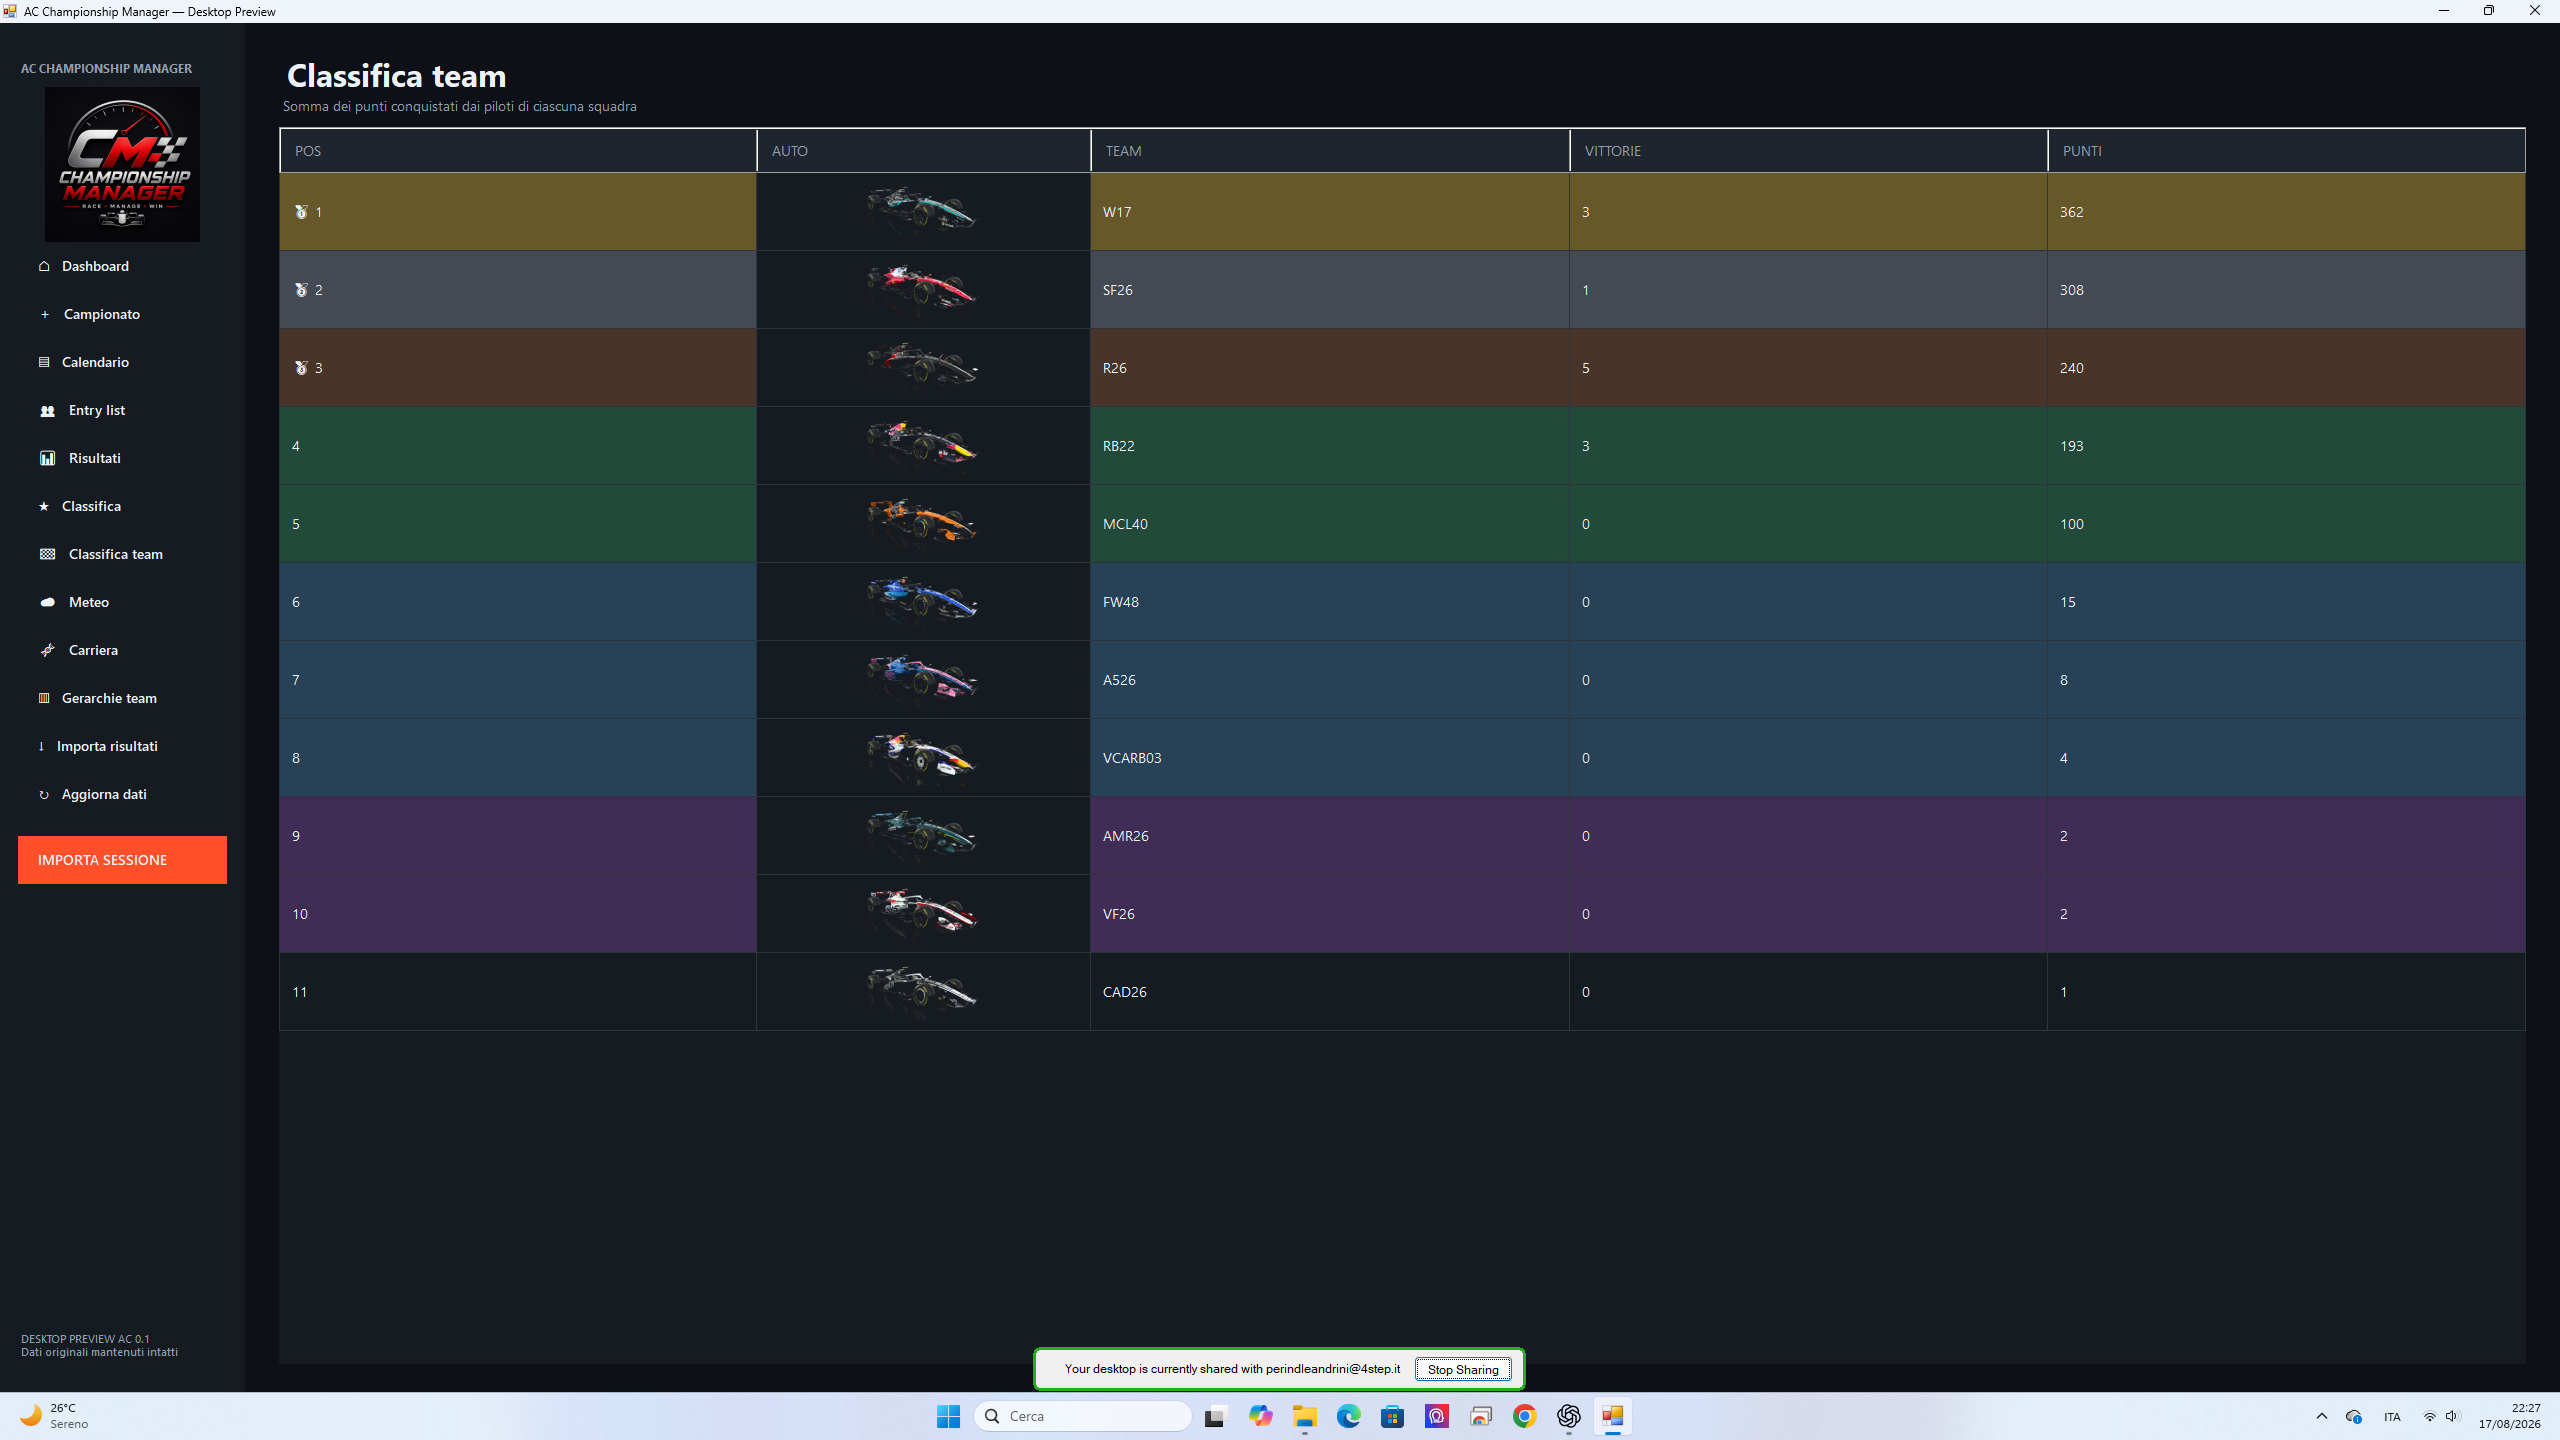Click the W17 car thumbnail
2560x1440 pixels.
[922, 210]
